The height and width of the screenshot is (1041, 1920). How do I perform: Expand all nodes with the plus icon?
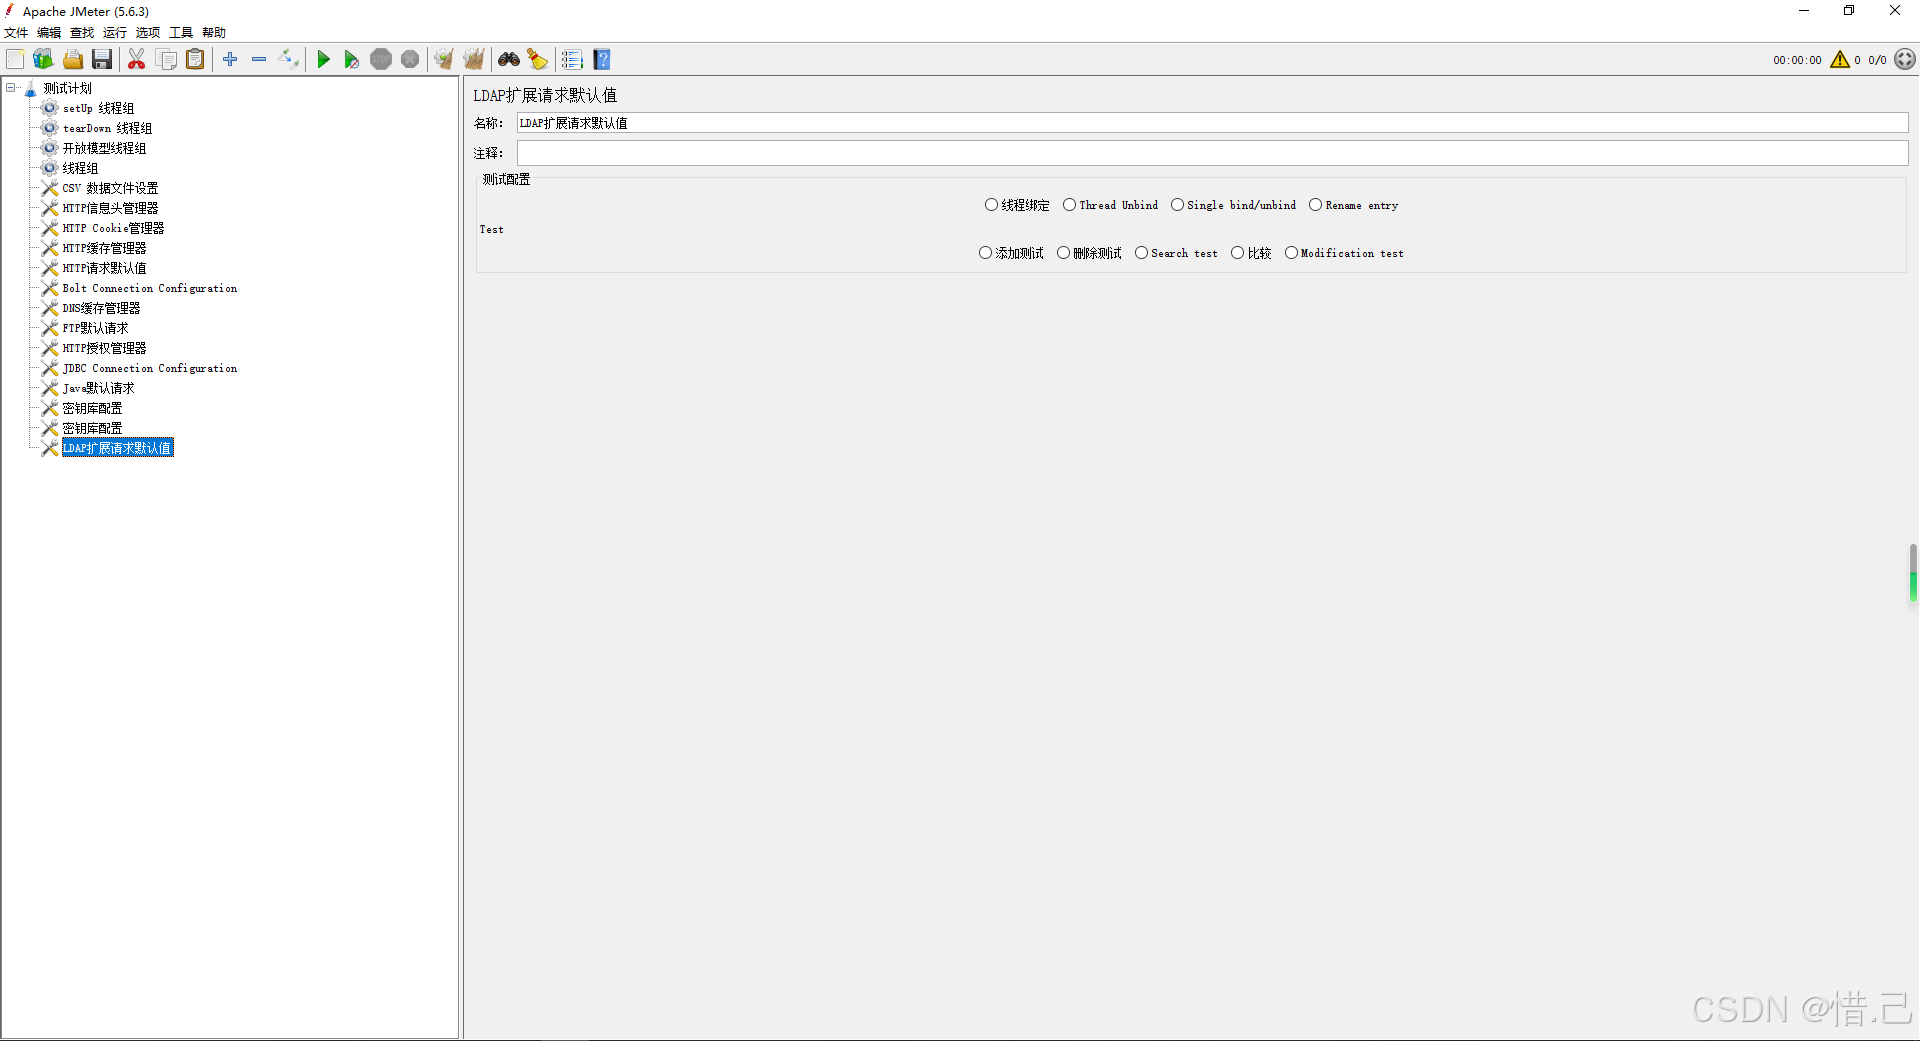coord(230,60)
